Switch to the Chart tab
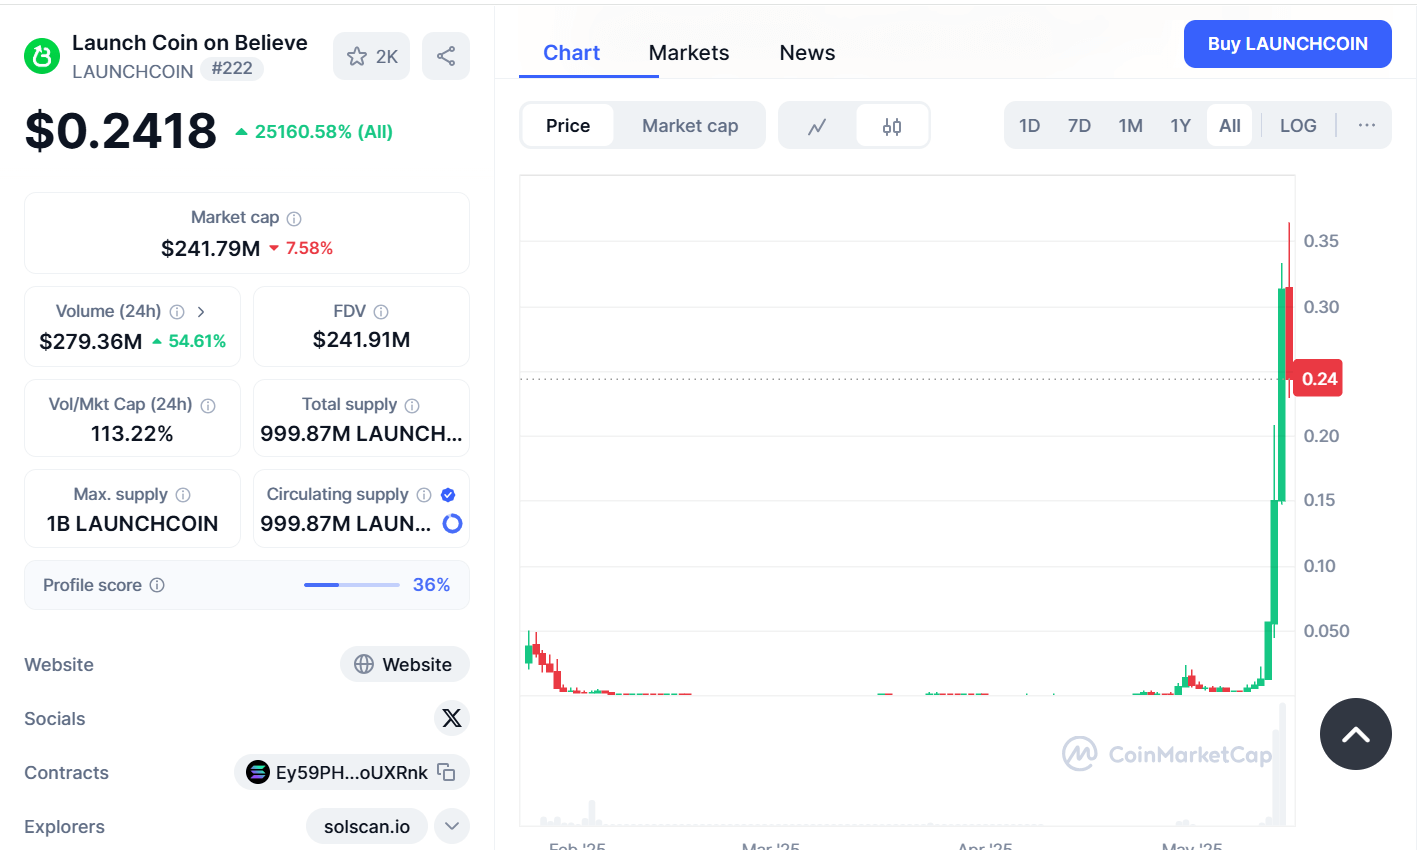The width and height of the screenshot is (1417, 850). 571,53
